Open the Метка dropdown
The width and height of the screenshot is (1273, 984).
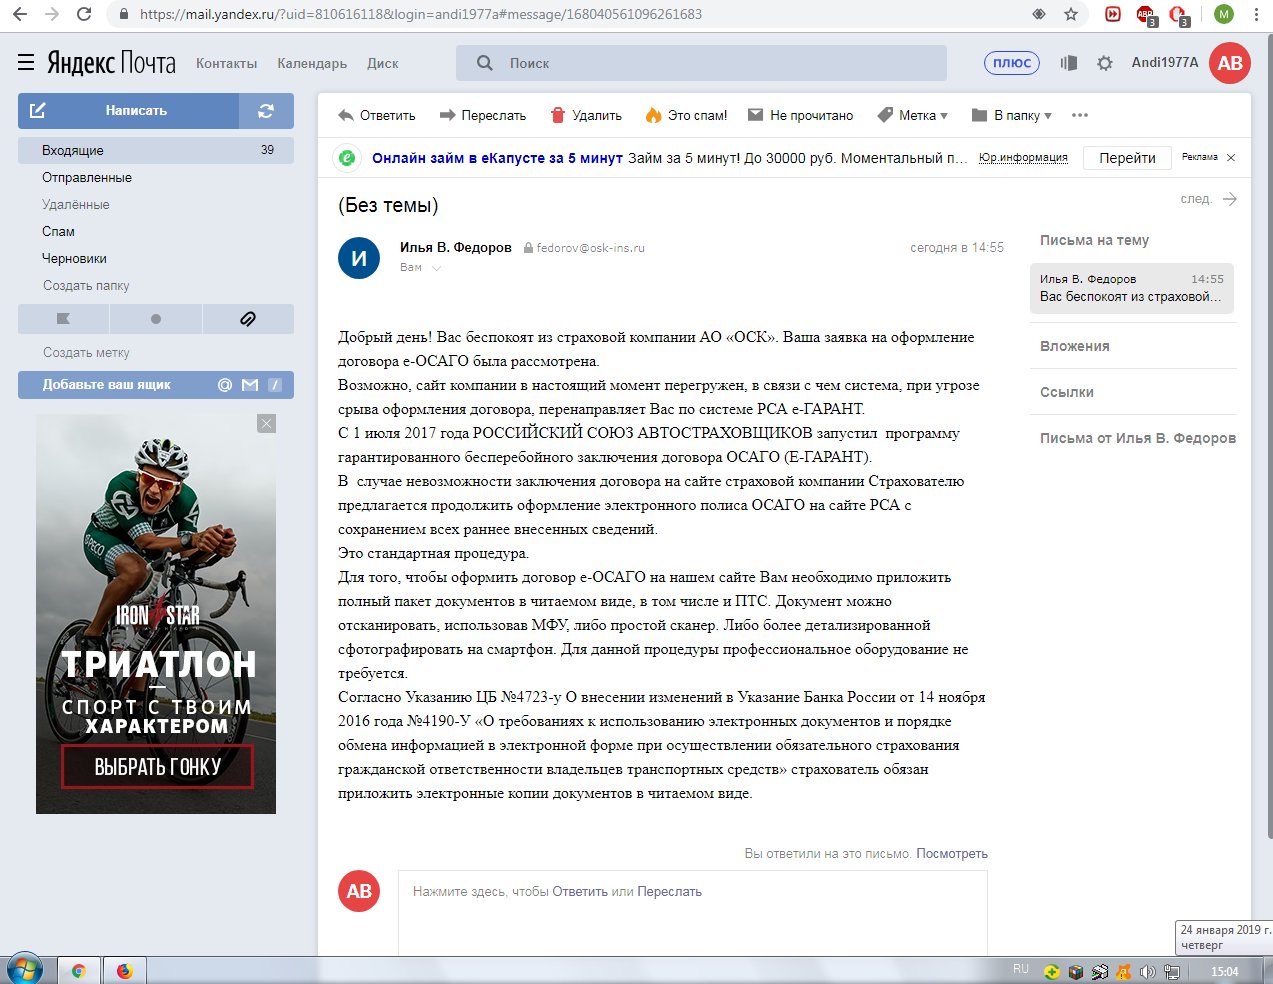[912, 115]
